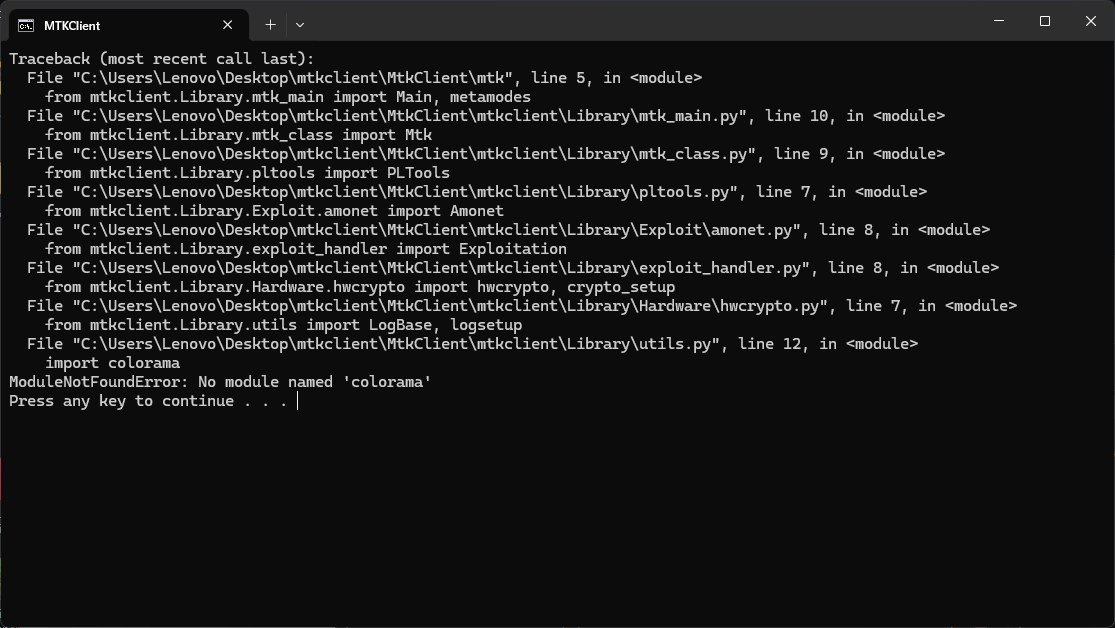Close the MTKClient tab

pyautogui.click(x=228, y=25)
